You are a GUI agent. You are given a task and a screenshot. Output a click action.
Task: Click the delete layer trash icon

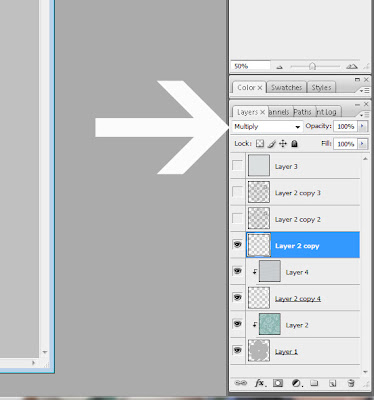point(350,383)
